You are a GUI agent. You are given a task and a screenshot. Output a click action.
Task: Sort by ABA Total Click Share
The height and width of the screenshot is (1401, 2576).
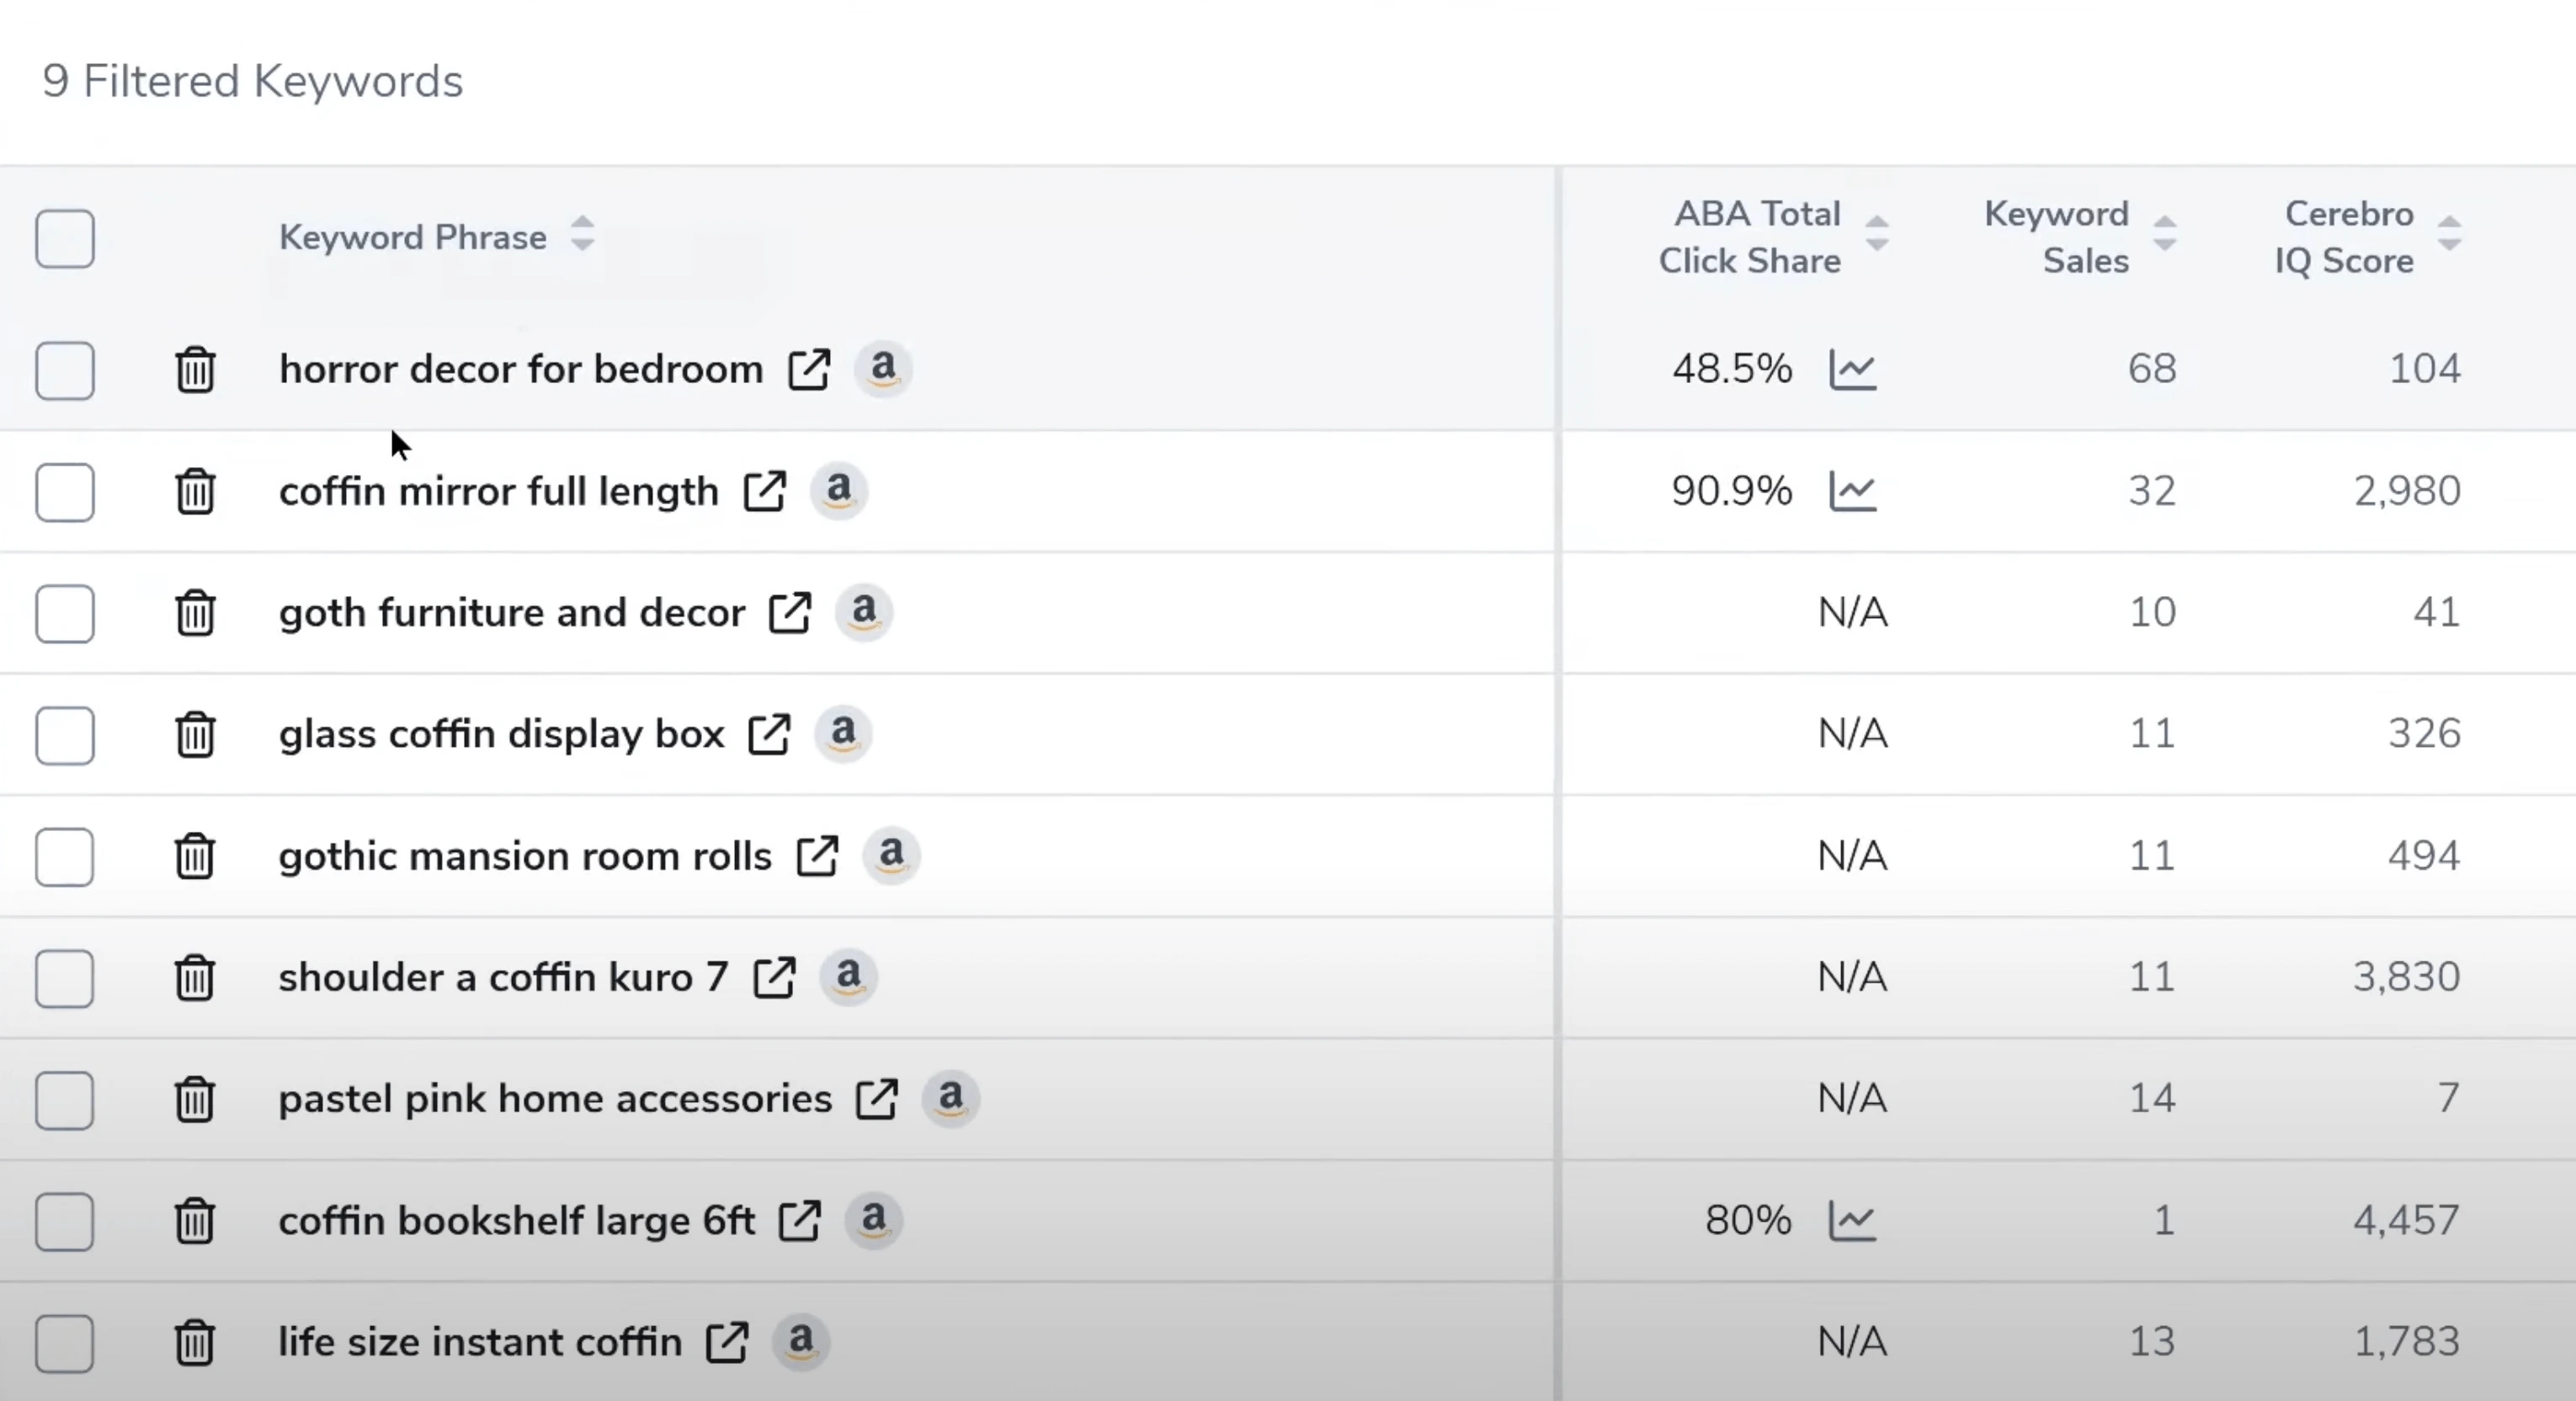1877,234
